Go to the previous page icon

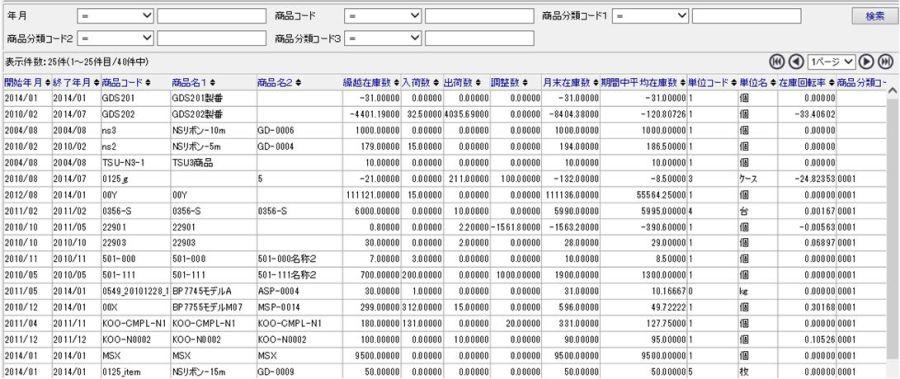point(796,61)
